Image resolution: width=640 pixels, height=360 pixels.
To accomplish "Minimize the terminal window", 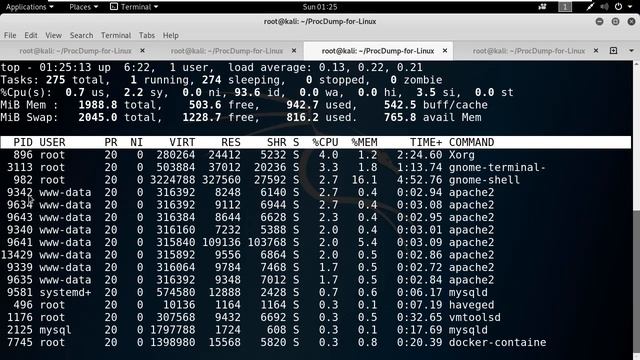I will coord(599,22).
